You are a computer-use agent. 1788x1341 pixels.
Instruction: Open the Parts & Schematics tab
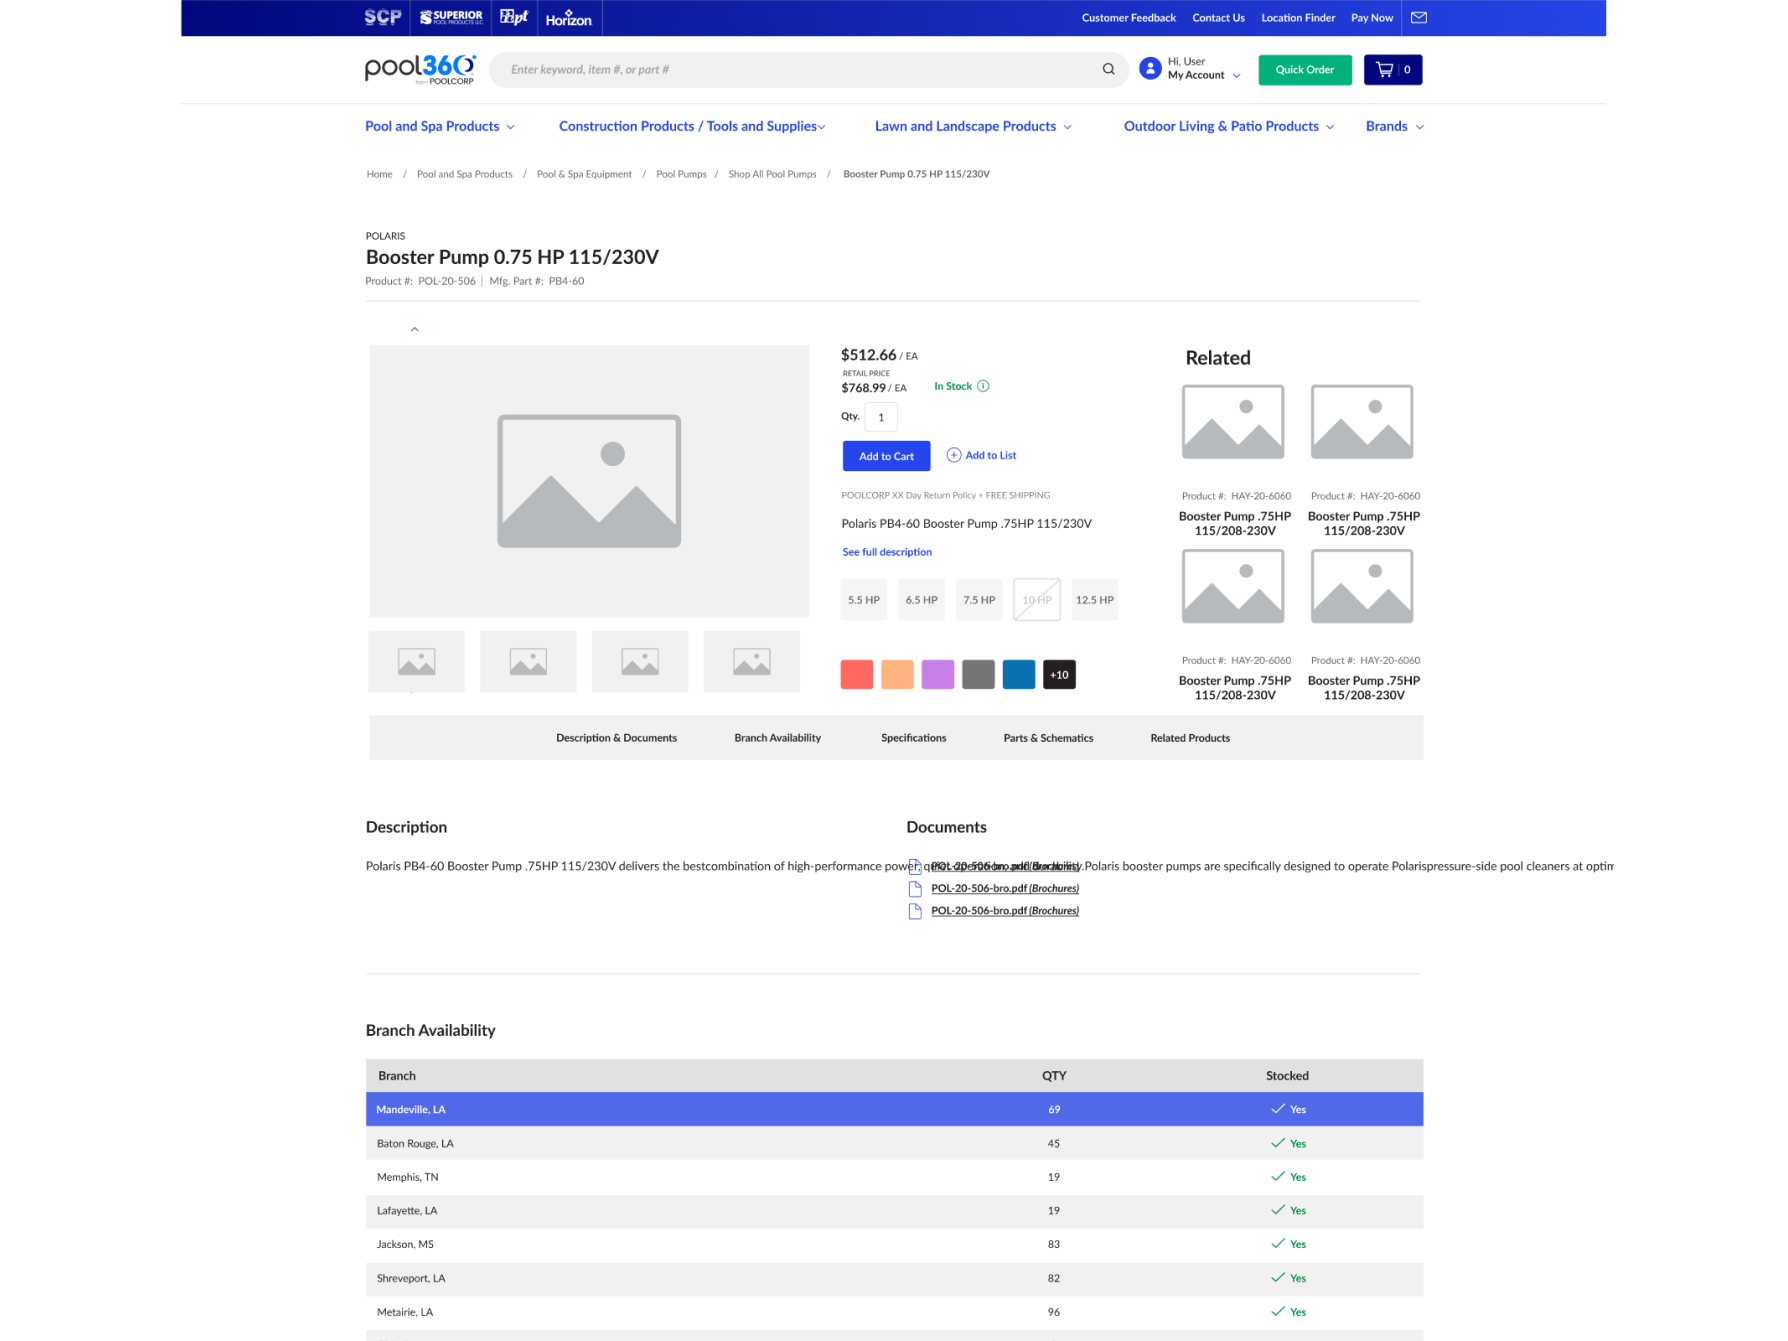1049,738
